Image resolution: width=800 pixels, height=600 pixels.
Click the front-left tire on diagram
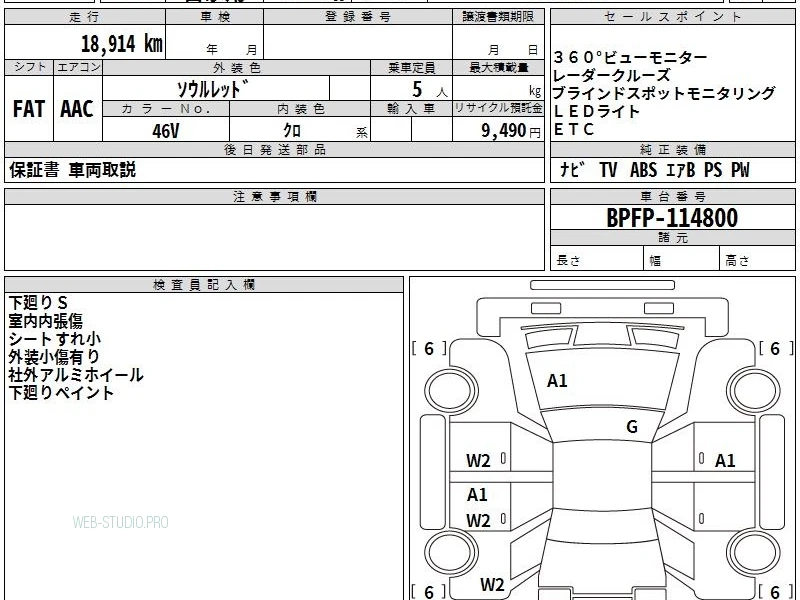[x=451, y=390]
